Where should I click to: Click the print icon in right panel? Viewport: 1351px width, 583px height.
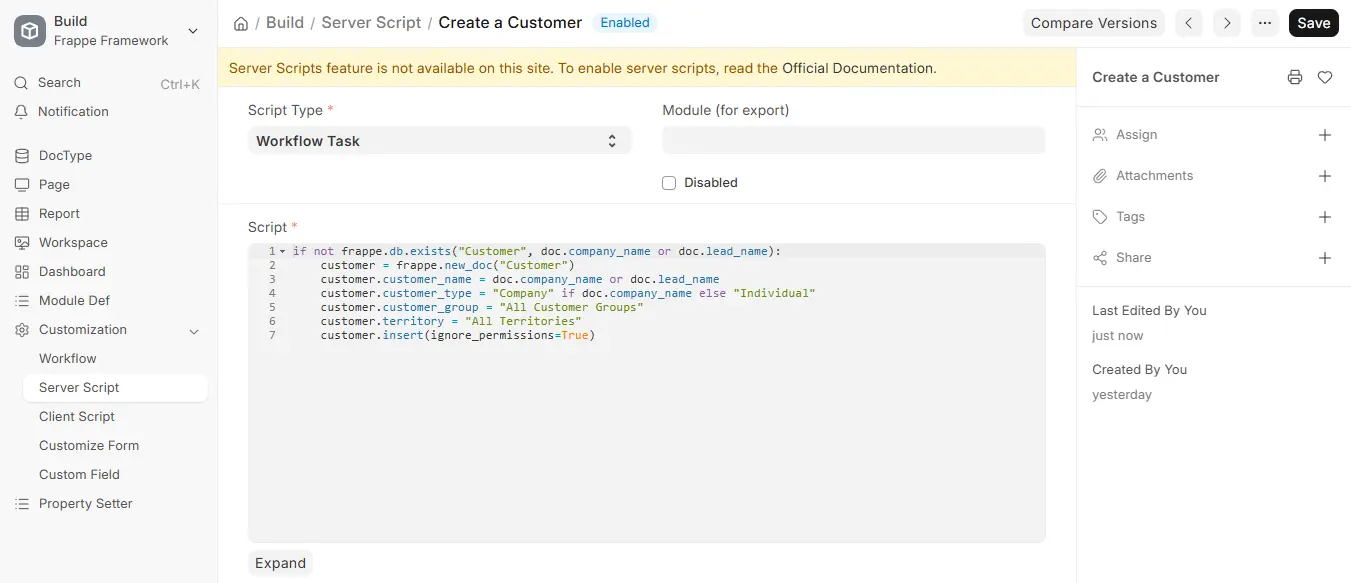1295,77
